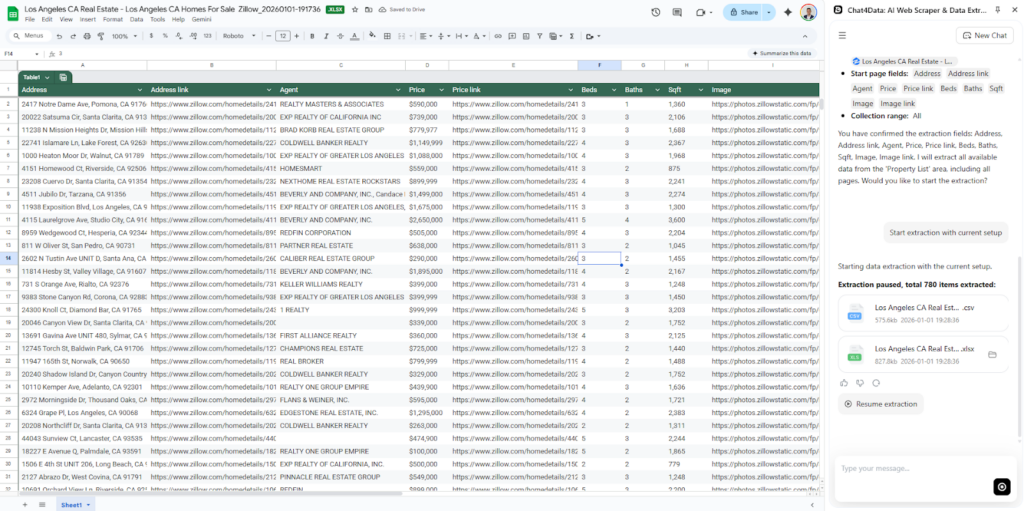Open Chat4Data hamburger menu
The height and width of the screenshot is (511, 1024).
(842, 35)
